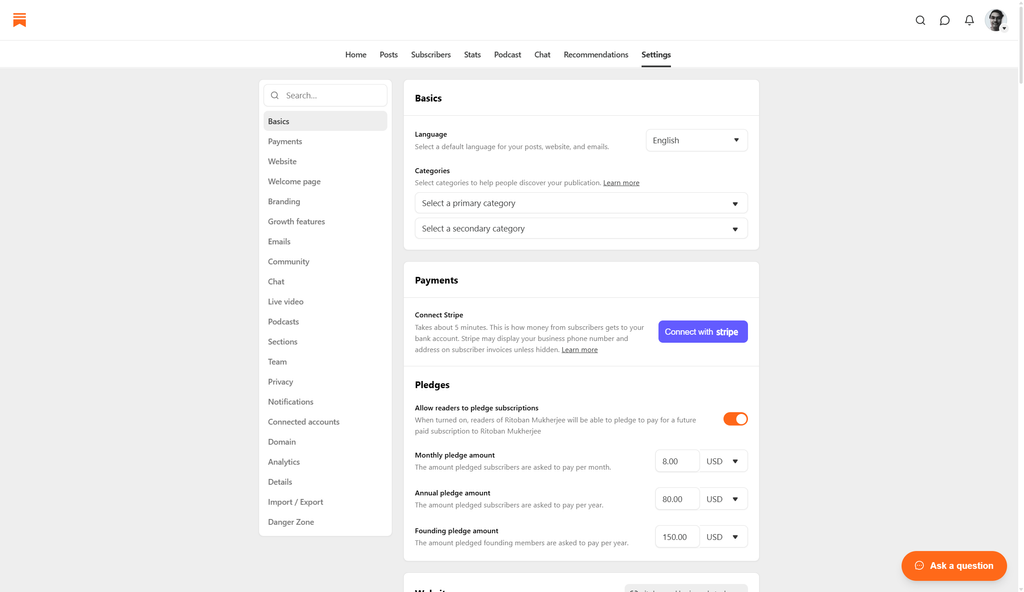Viewport: 1024px width, 592px height.
Task: Toggle allow readers to pledge subscriptions
Action: 735,419
